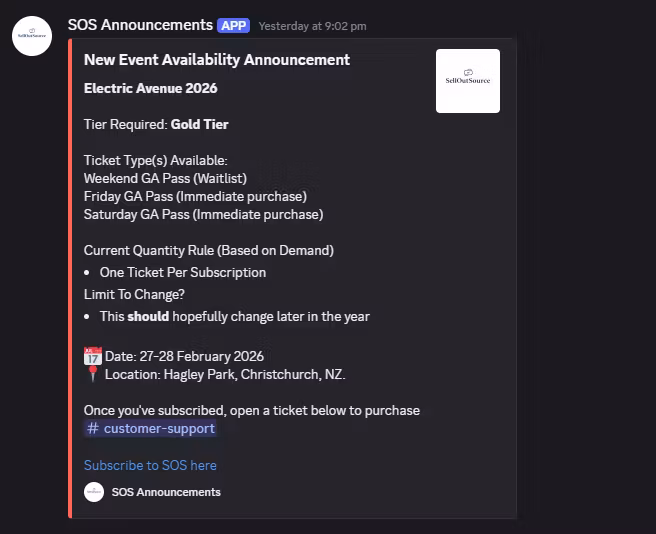Click the small footer SOS Announcements icon
This screenshot has height=534, width=656.
coord(94,492)
